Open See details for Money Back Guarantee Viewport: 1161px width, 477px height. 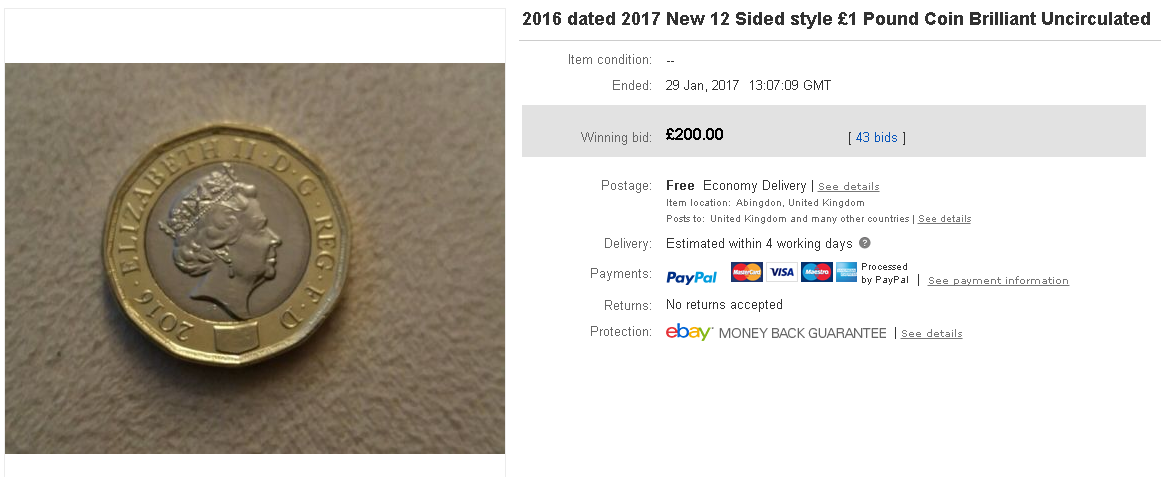(931, 333)
